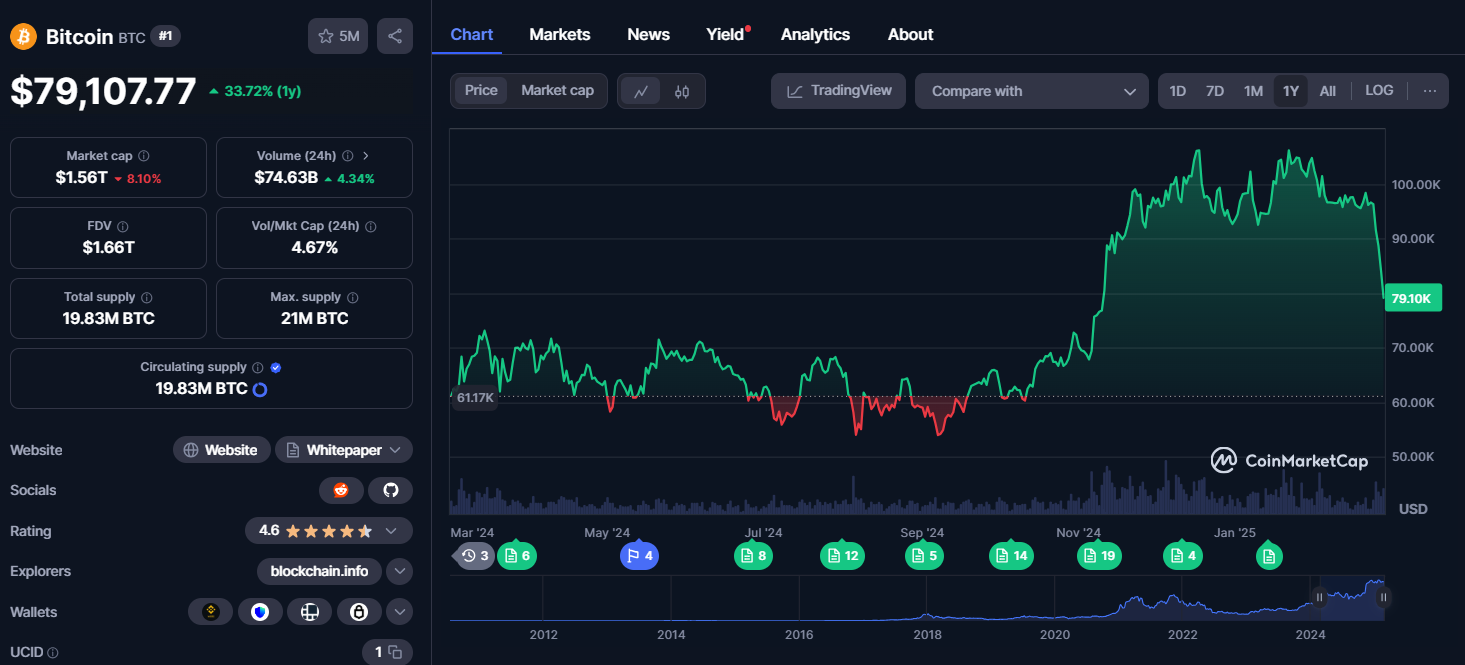The width and height of the screenshot is (1465, 665).
Task: Open the blockchain.info explorer link
Action: click(320, 571)
